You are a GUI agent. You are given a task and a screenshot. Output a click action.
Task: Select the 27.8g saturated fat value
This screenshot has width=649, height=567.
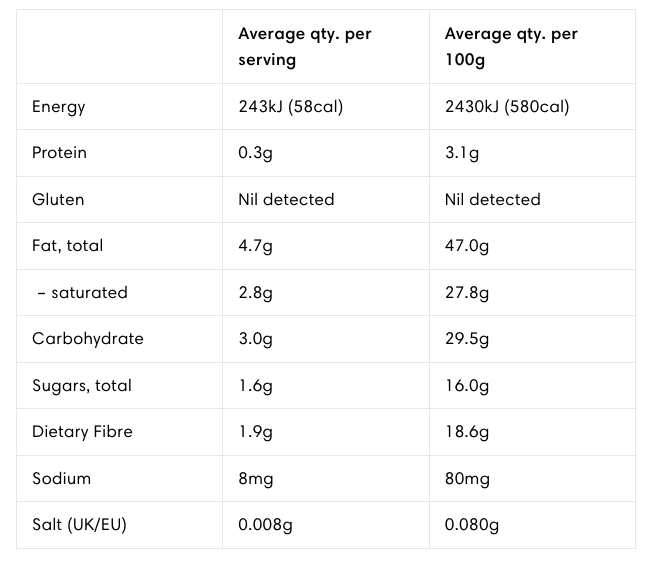(x=467, y=292)
